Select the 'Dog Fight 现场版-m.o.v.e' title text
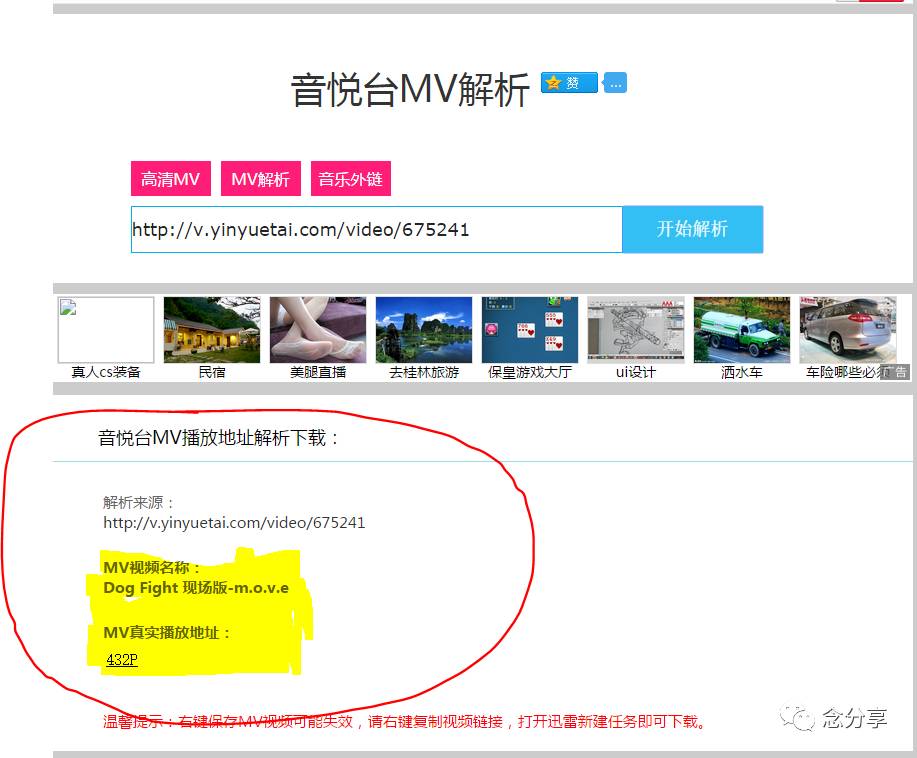Screen dimensions: 917x758 [196, 588]
